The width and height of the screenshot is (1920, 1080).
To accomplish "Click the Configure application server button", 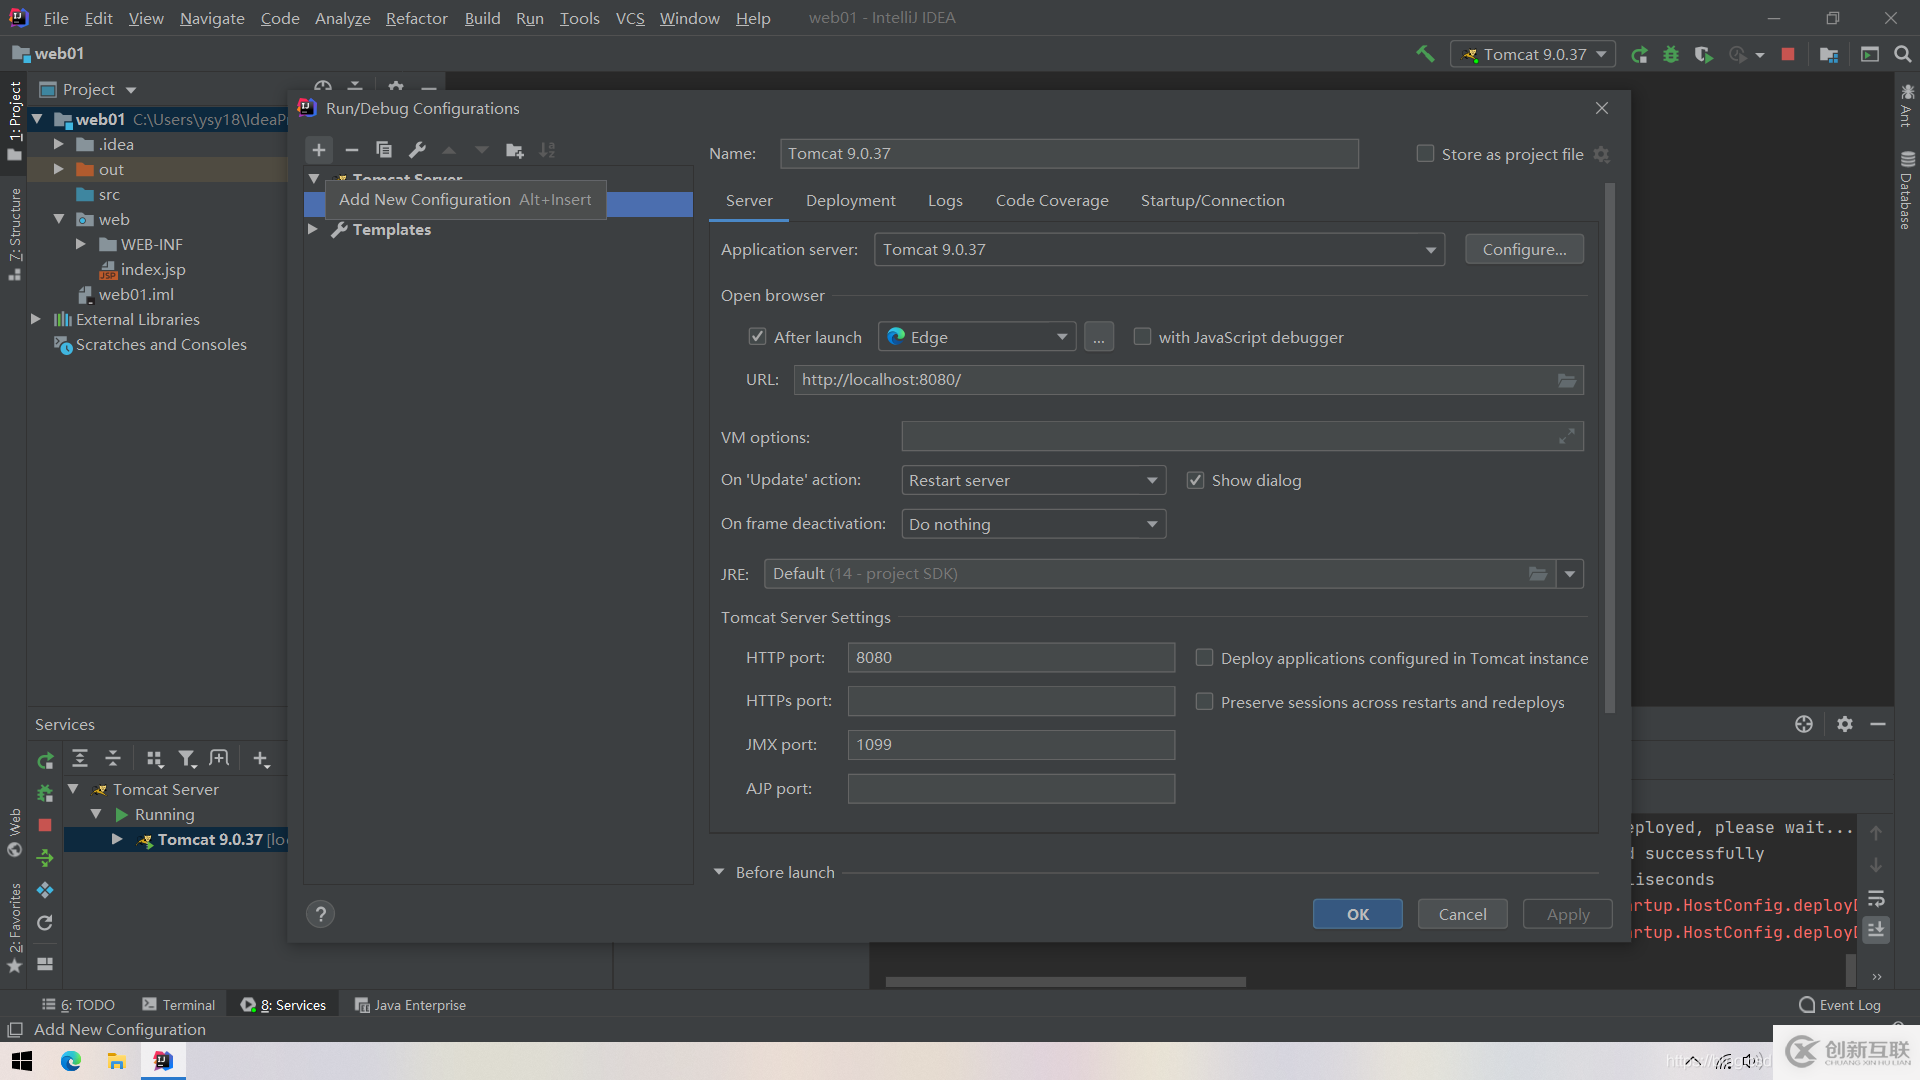I will click(x=1522, y=249).
